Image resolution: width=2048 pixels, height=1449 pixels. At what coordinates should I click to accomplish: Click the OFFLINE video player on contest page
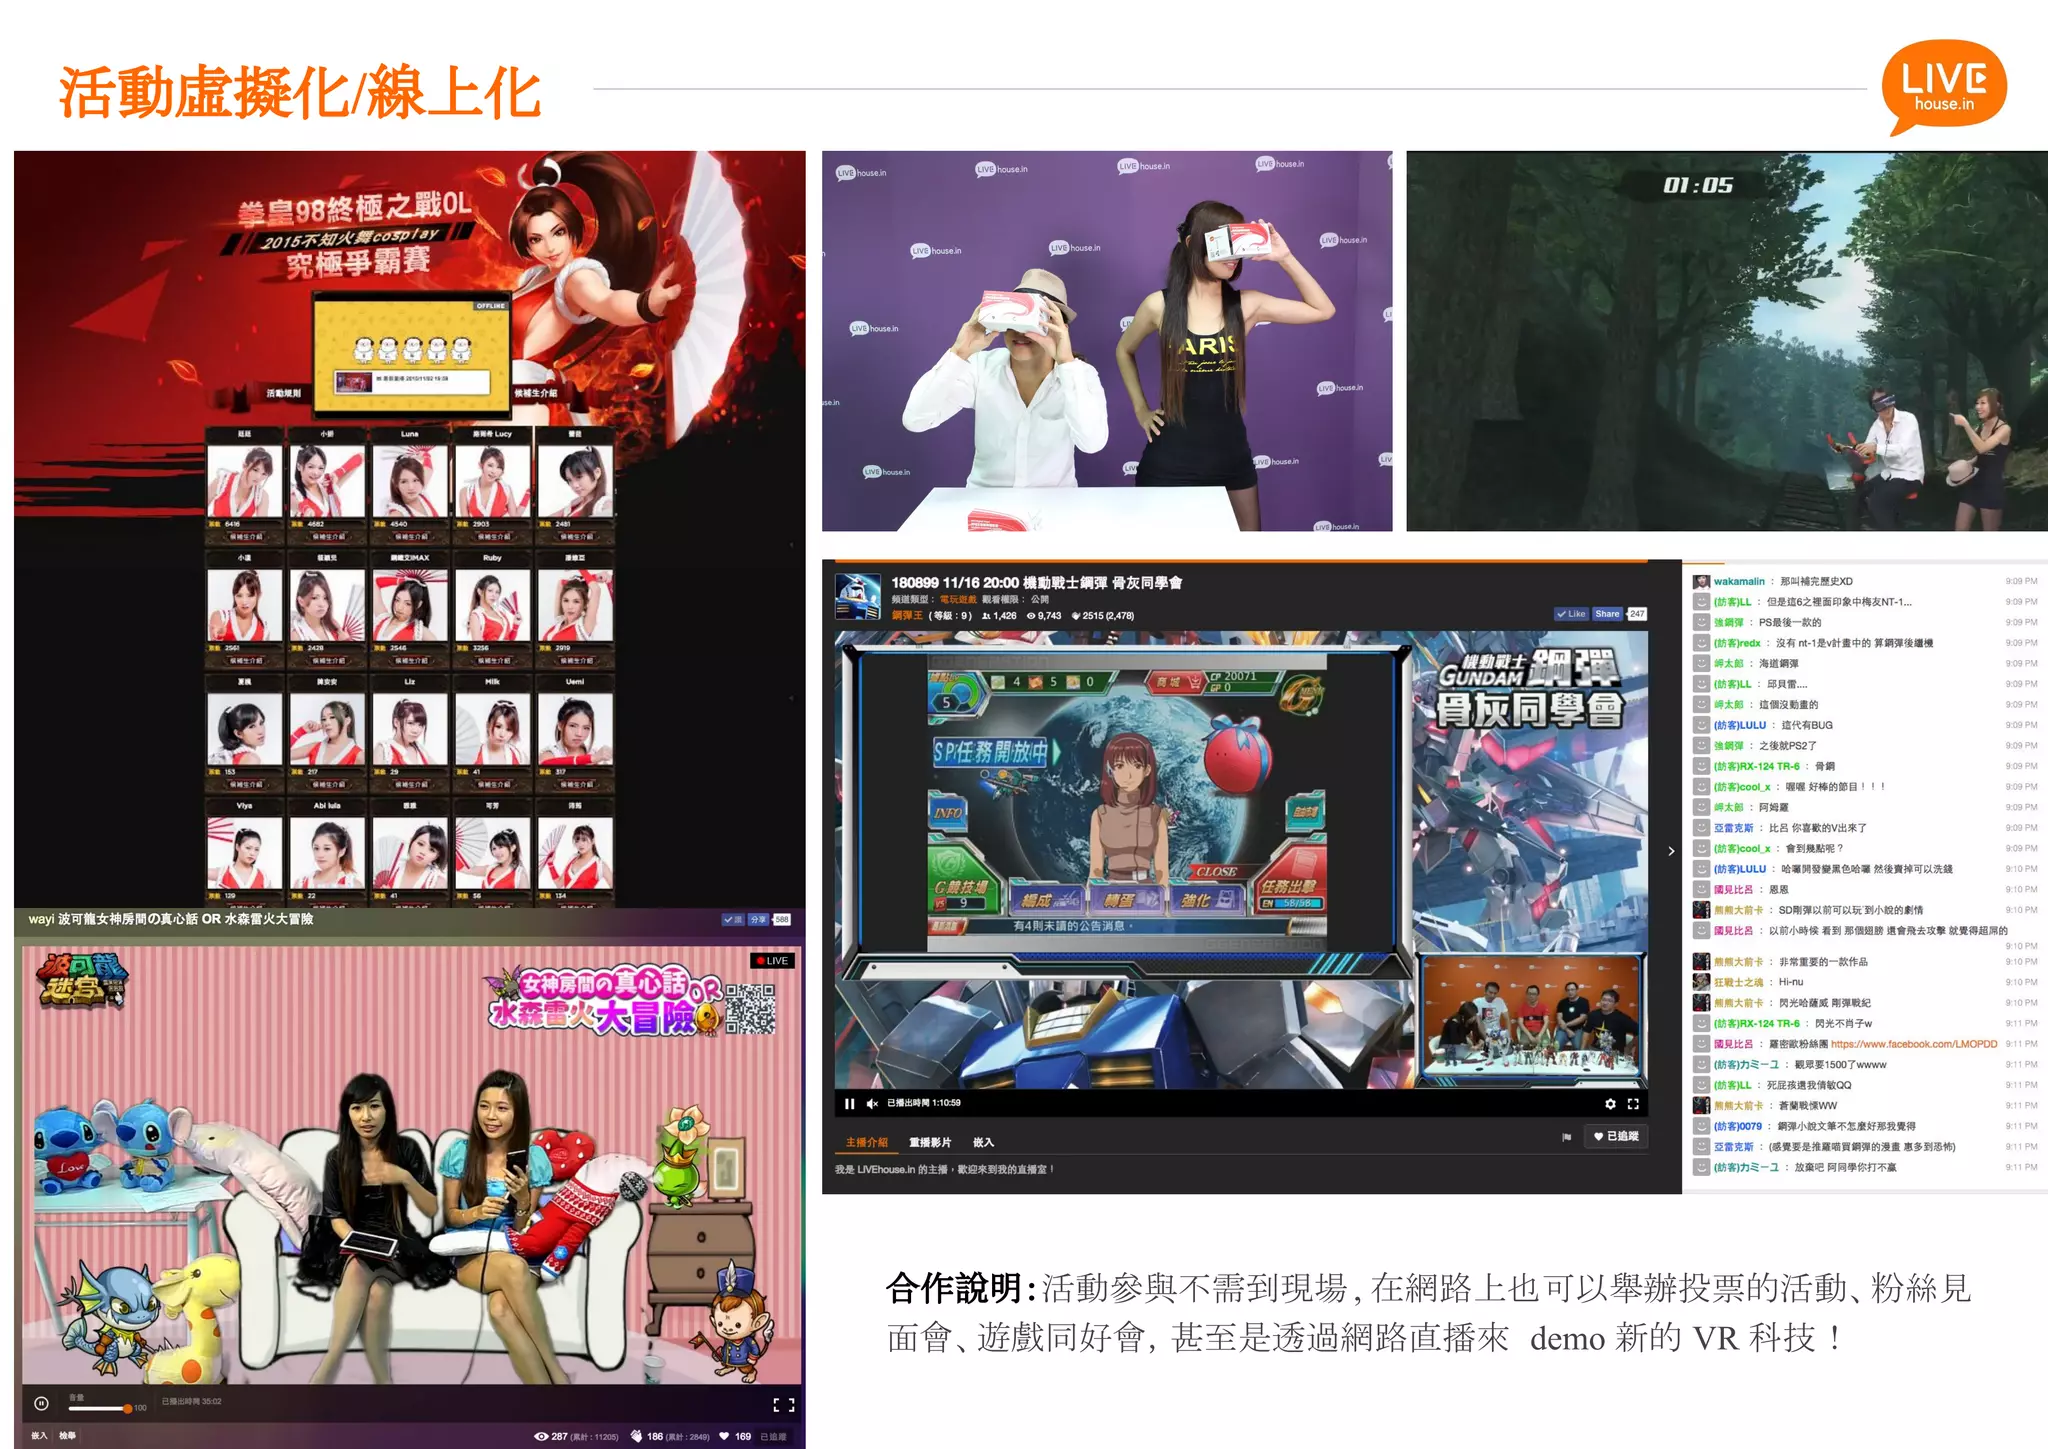(x=412, y=355)
